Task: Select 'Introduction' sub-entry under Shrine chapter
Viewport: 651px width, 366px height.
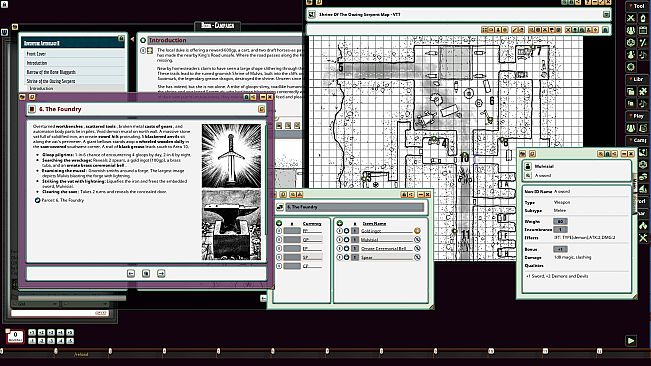Action: 41,88
